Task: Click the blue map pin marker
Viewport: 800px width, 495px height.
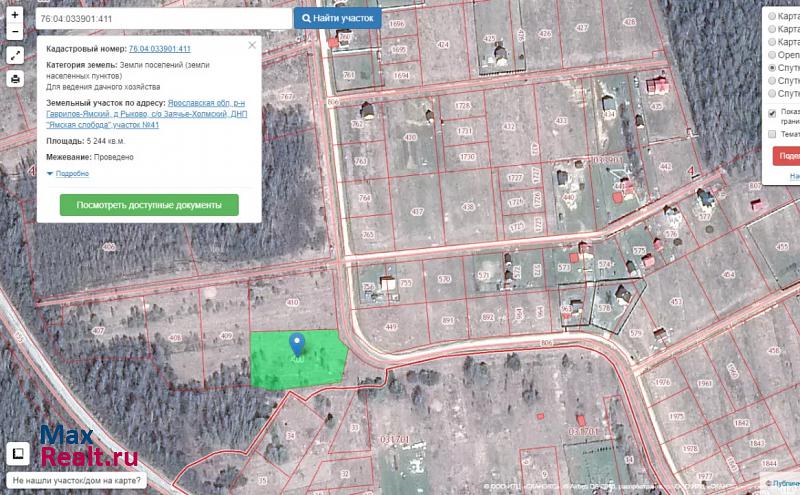Action: (x=297, y=345)
